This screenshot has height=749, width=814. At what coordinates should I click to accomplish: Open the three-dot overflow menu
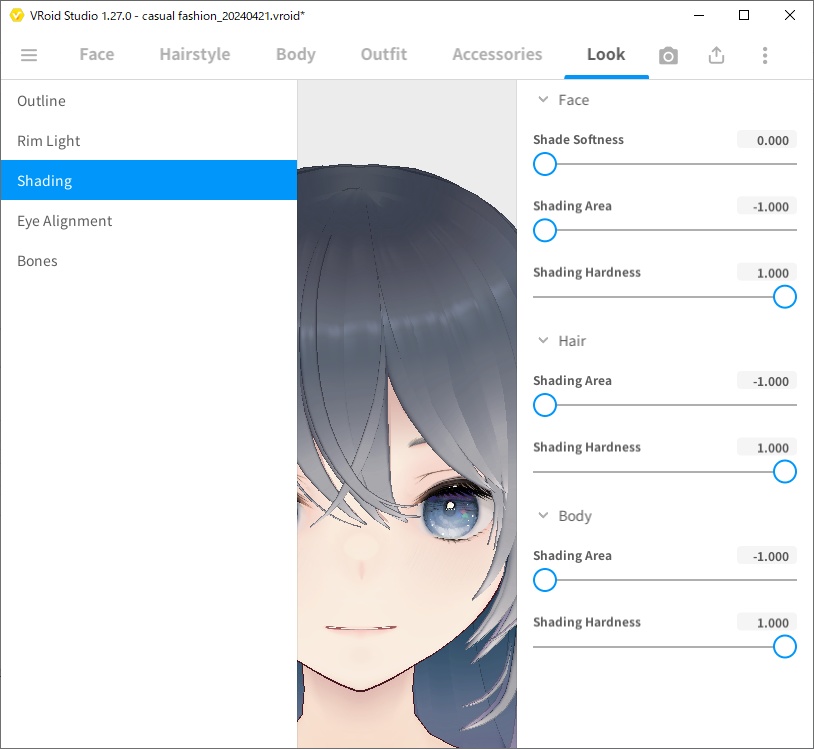(x=765, y=55)
